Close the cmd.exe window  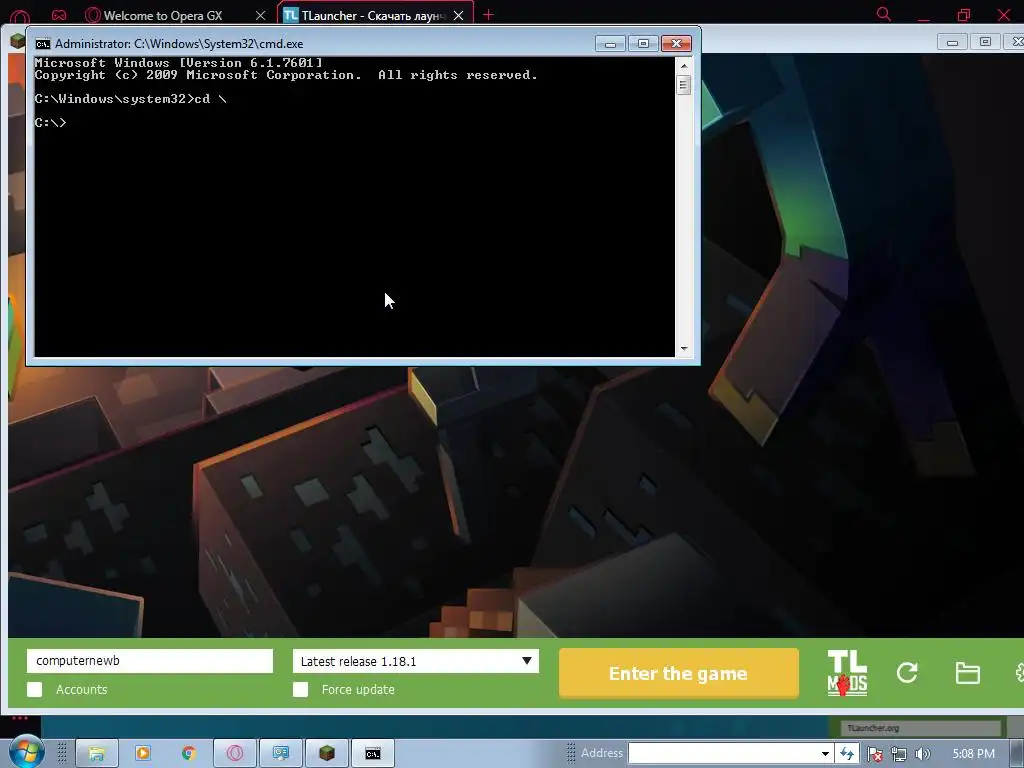(x=677, y=44)
